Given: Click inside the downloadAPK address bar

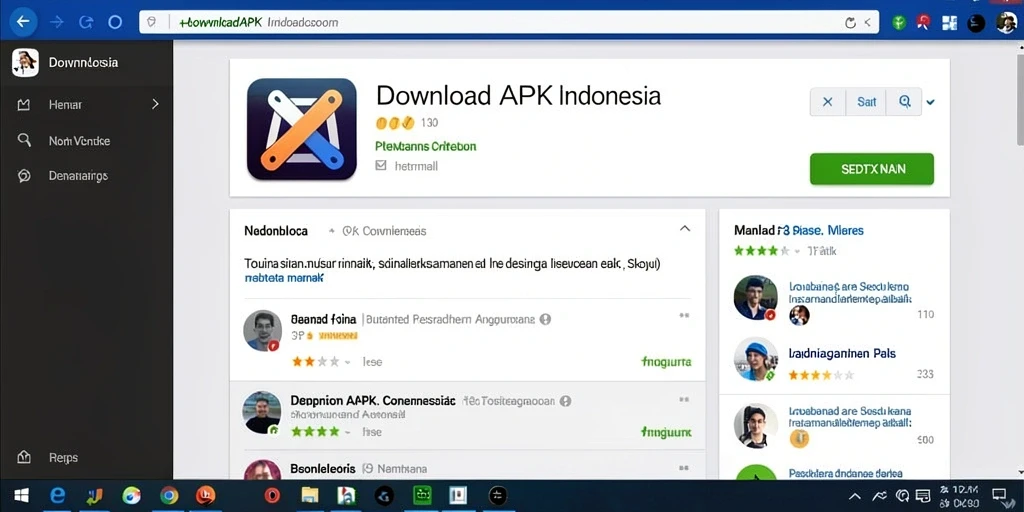Looking at the screenshot, I should coord(509,22).
